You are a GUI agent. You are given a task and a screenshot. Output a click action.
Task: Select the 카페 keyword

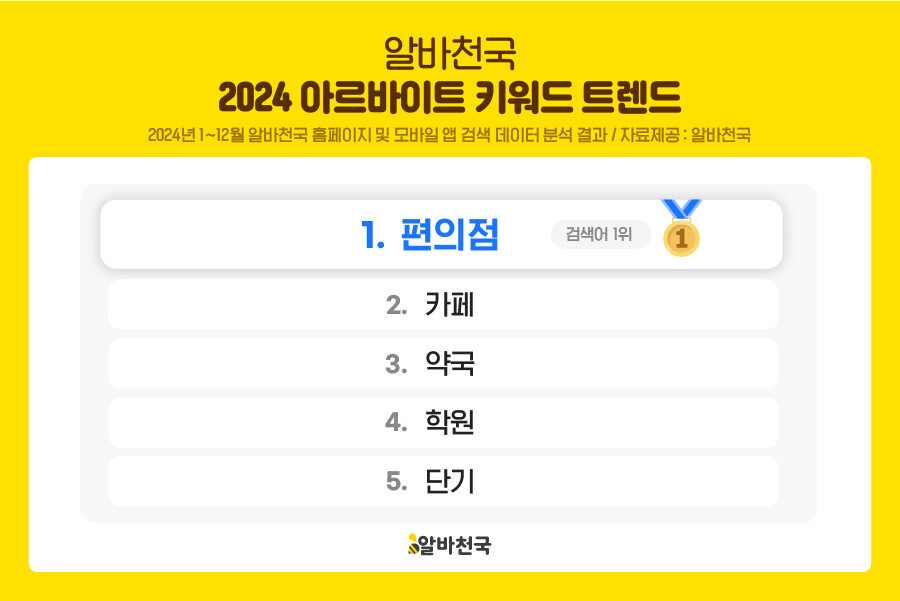(x=449, y=305)
